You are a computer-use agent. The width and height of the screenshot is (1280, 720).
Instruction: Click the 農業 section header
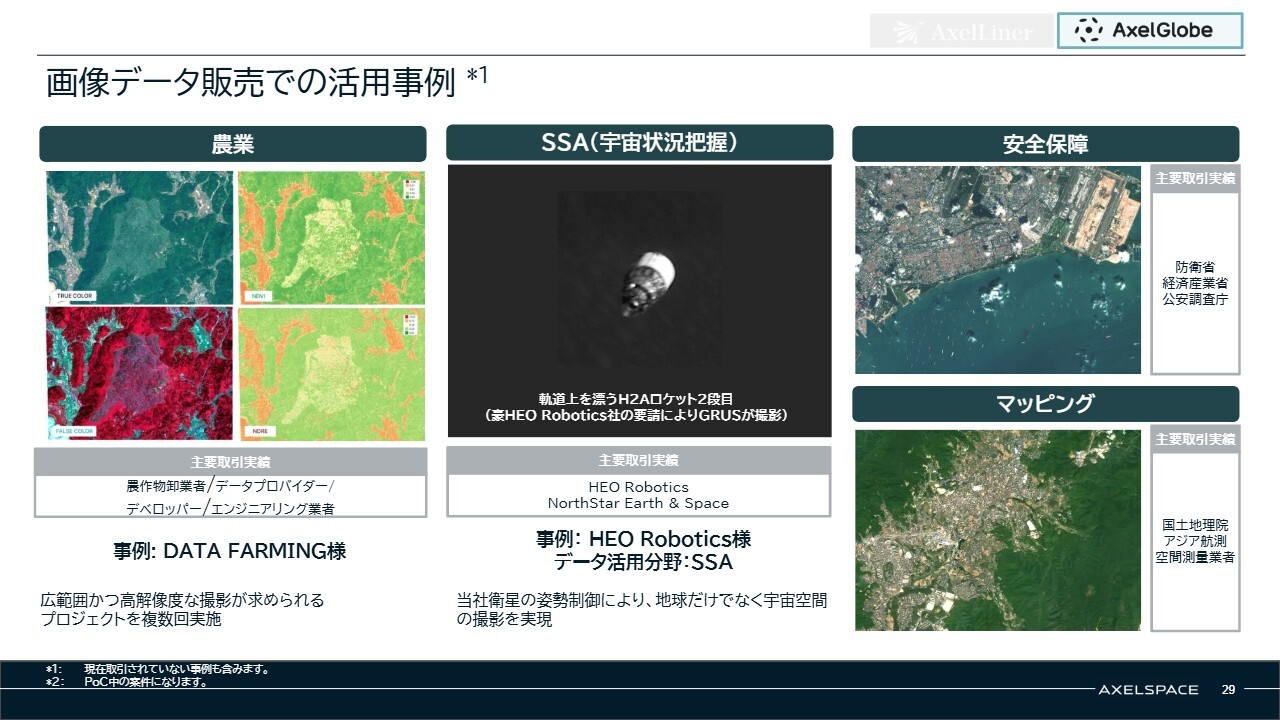[x=232, y=144]
